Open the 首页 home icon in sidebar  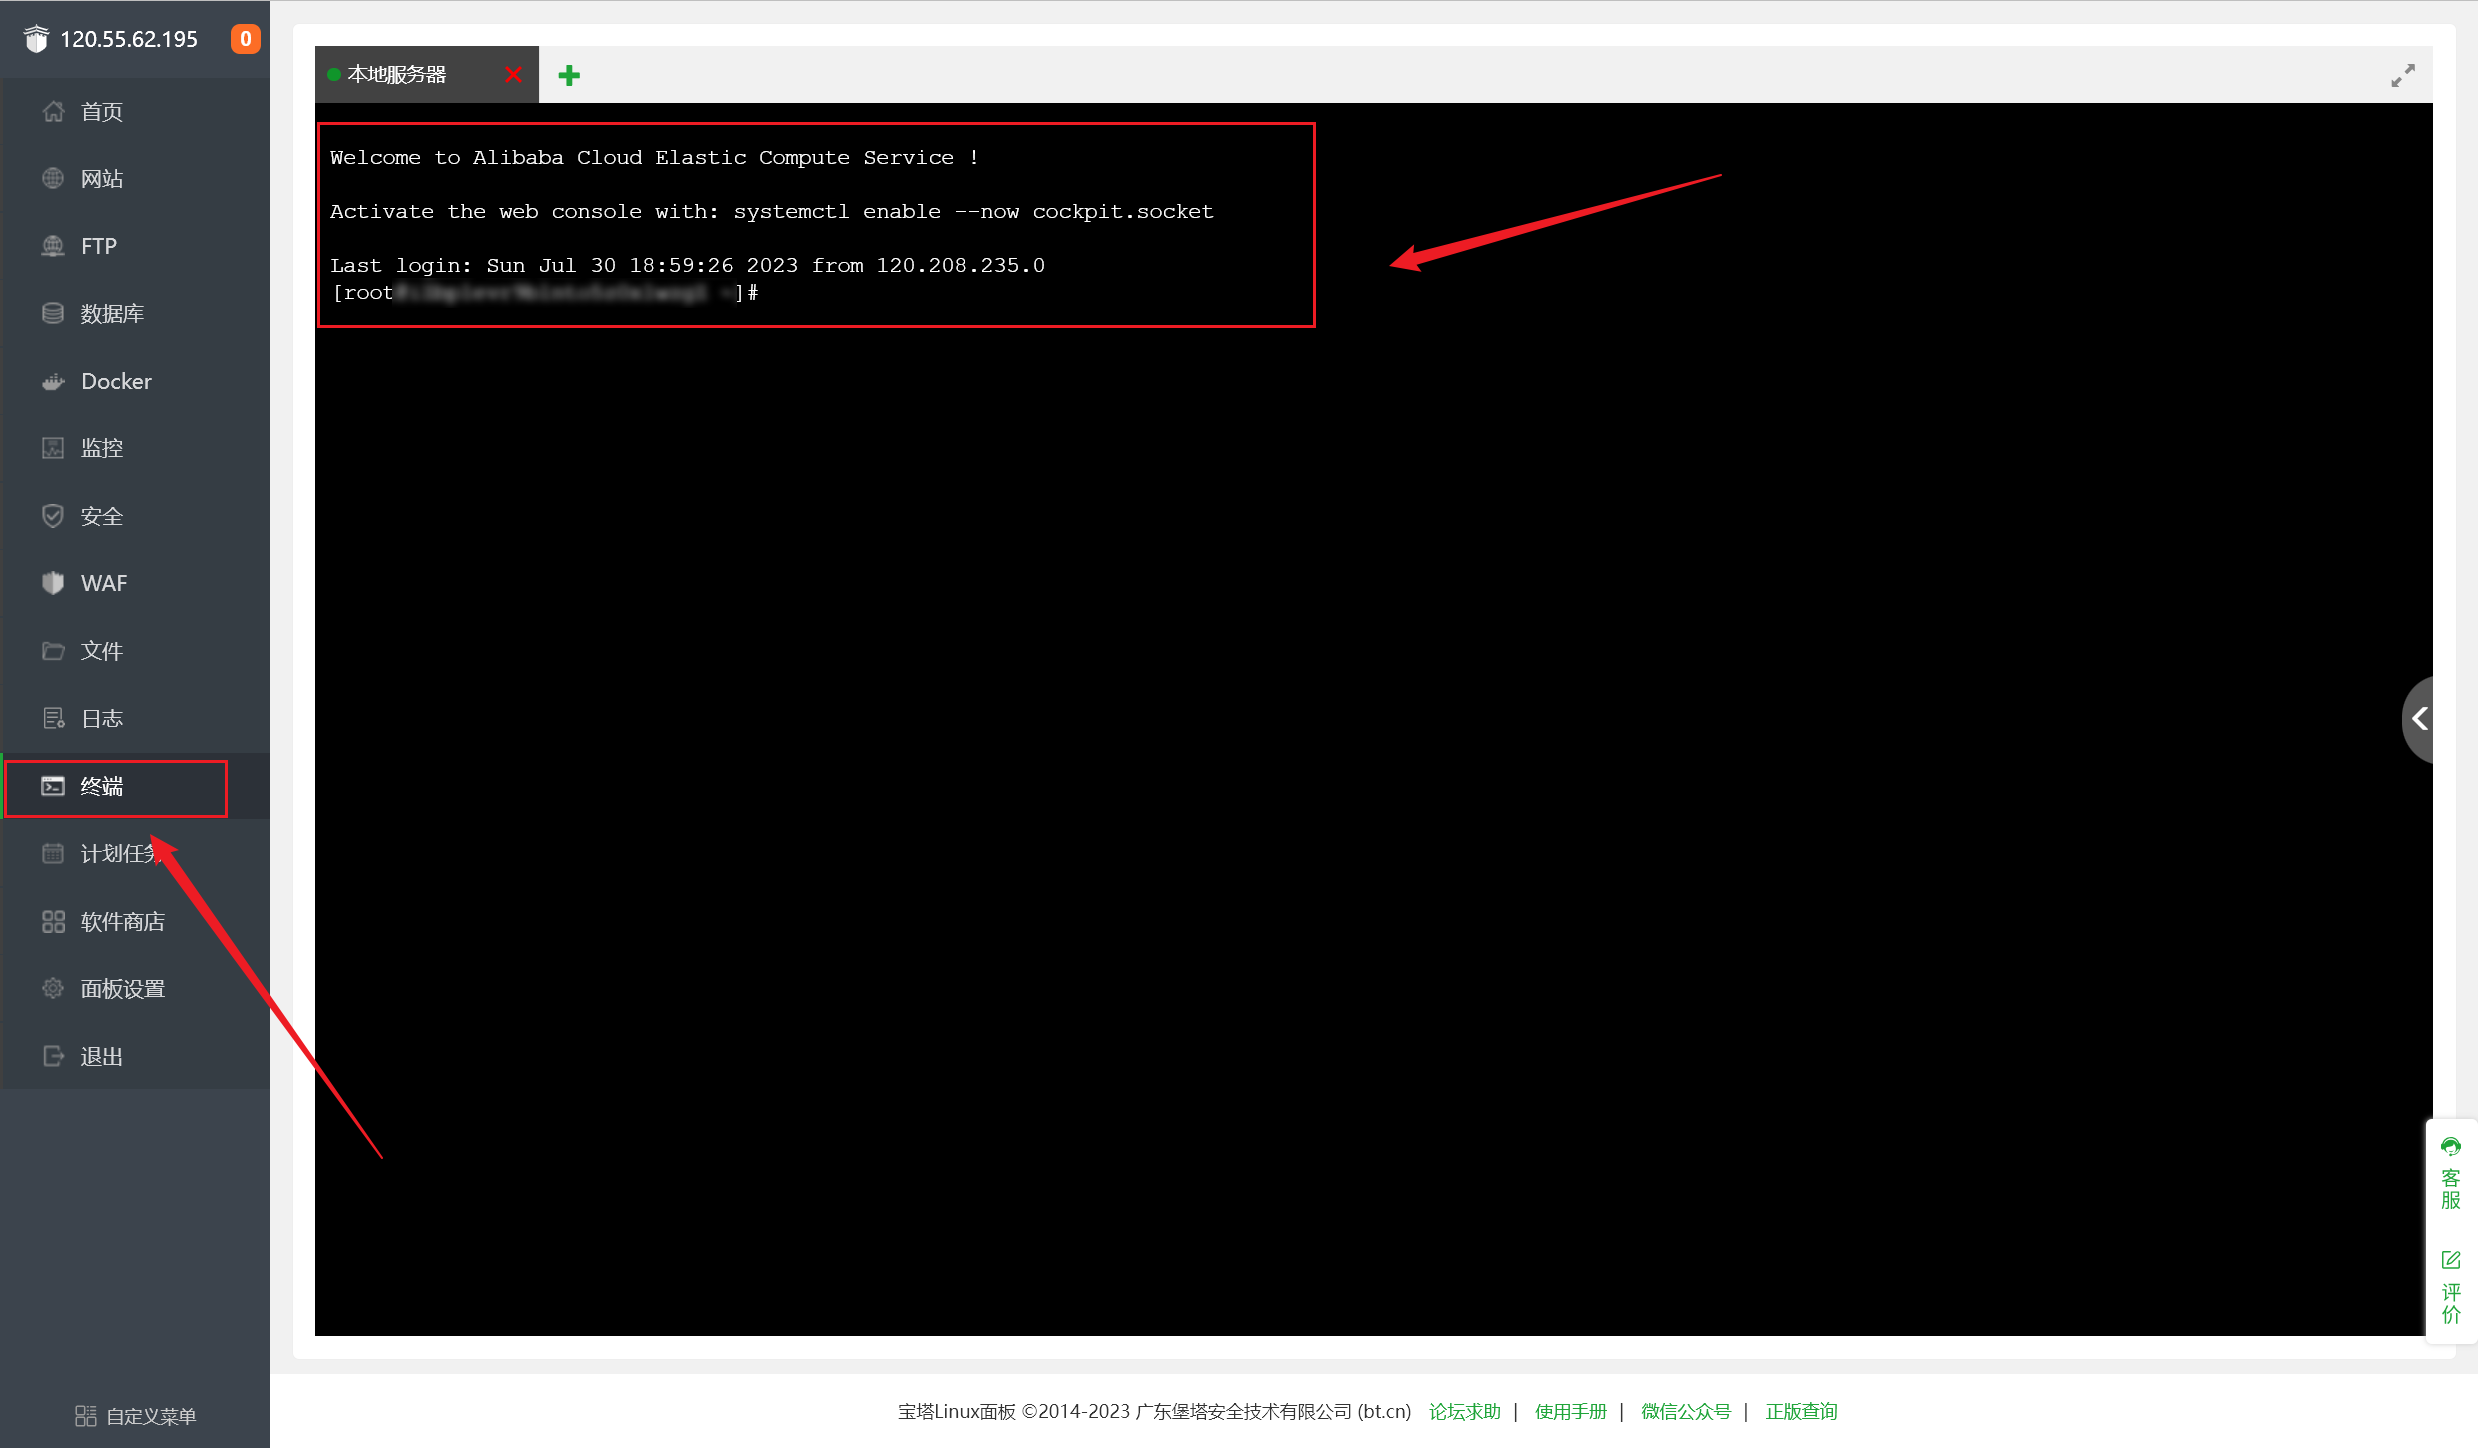coord(53,111)
